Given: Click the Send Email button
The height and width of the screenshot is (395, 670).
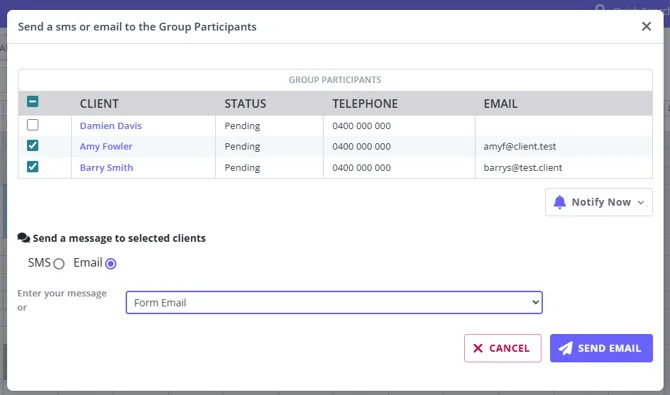Looking at the screenshot, I should [x=601, y=348].
